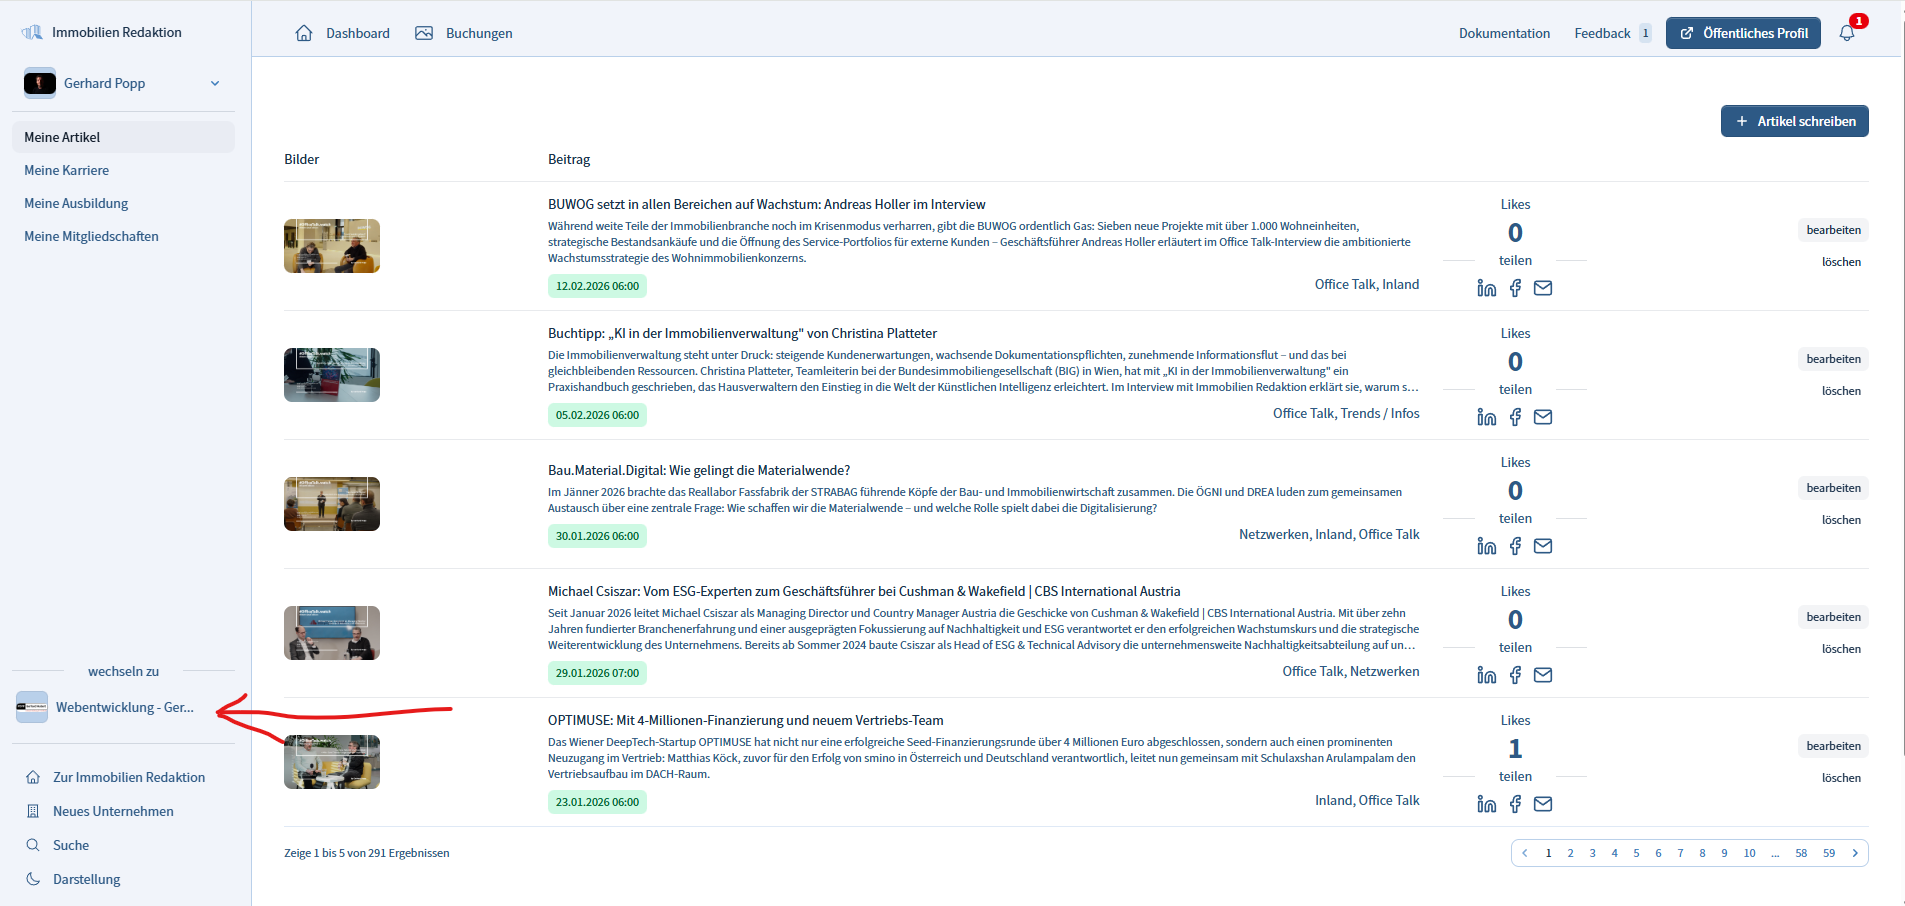Jump to page 59 in pagination

click(1828, 853)
